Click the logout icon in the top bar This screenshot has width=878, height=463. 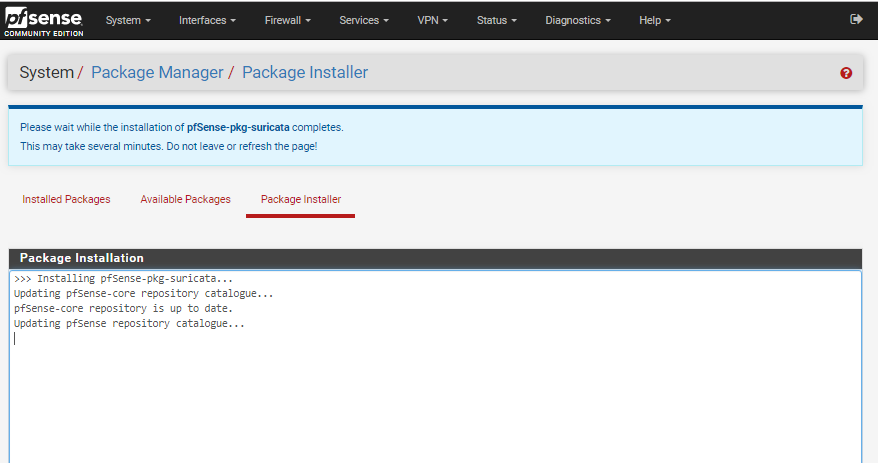point(856,20)
